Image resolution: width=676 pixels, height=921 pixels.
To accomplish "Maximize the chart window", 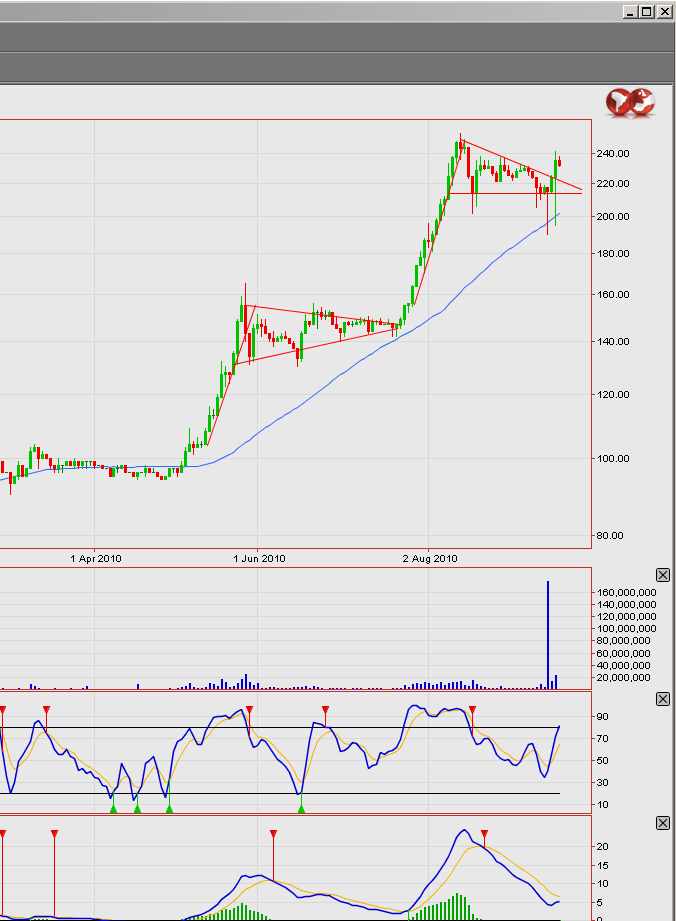I will click(647, 12).
